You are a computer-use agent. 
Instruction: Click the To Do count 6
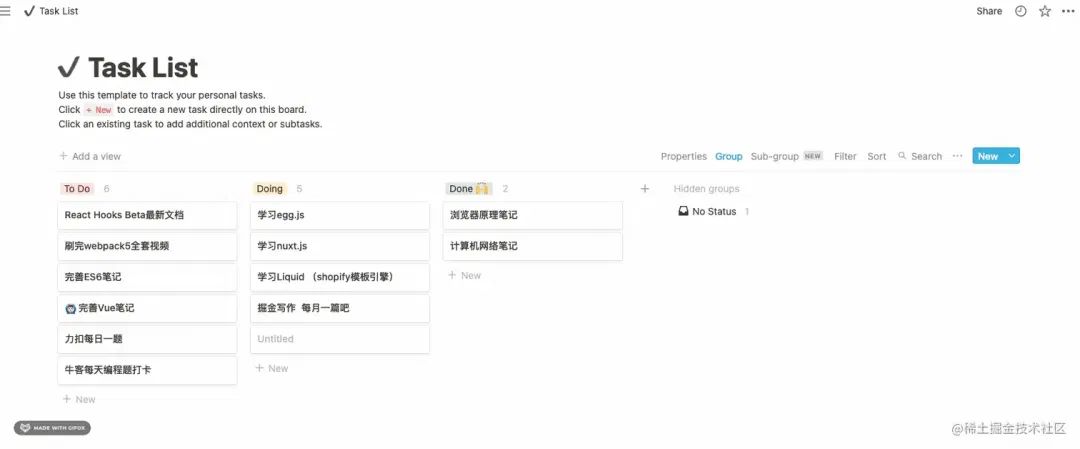point(107,189)
